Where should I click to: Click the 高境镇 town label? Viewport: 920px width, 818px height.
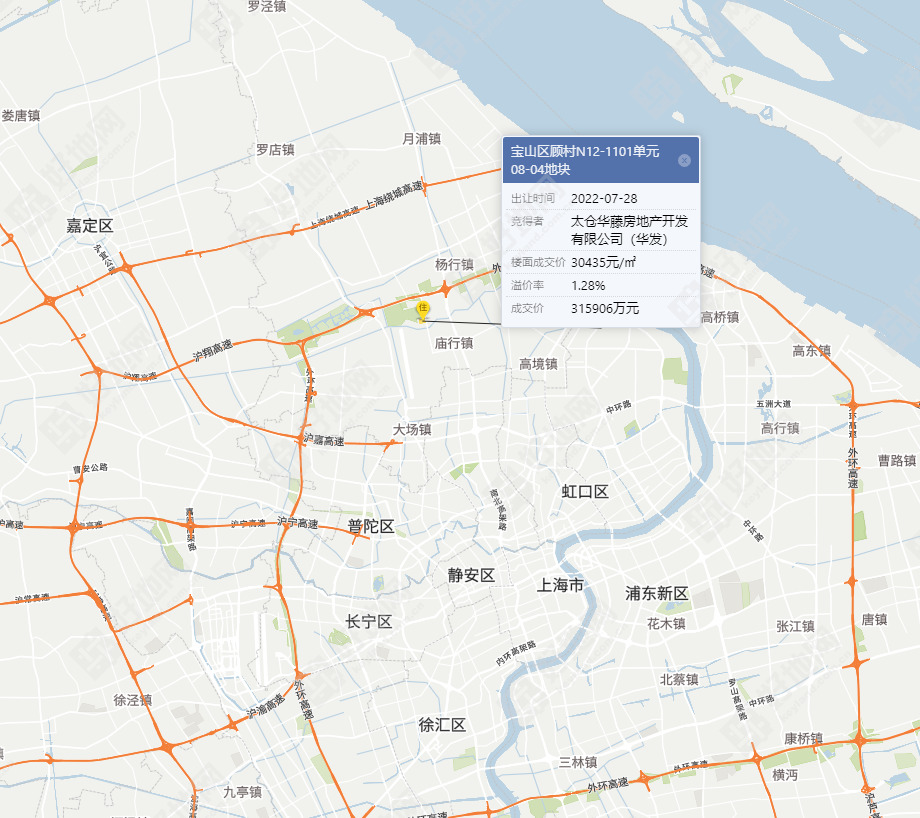click(x=538, y=364)
